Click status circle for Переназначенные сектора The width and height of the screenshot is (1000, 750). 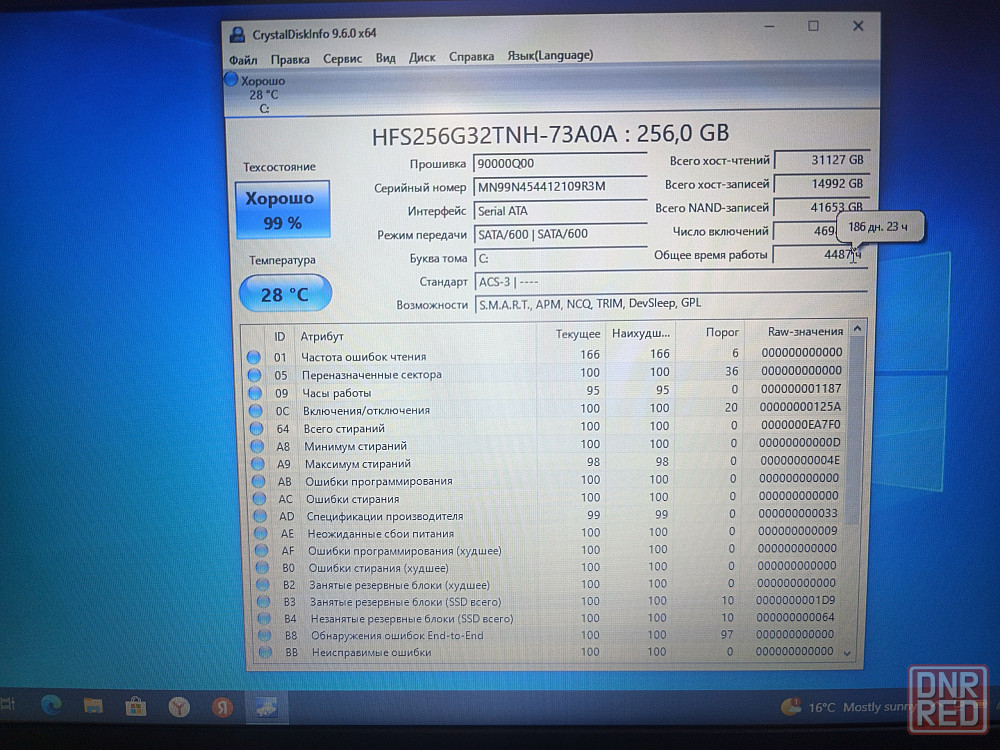[x=254, y=375]
